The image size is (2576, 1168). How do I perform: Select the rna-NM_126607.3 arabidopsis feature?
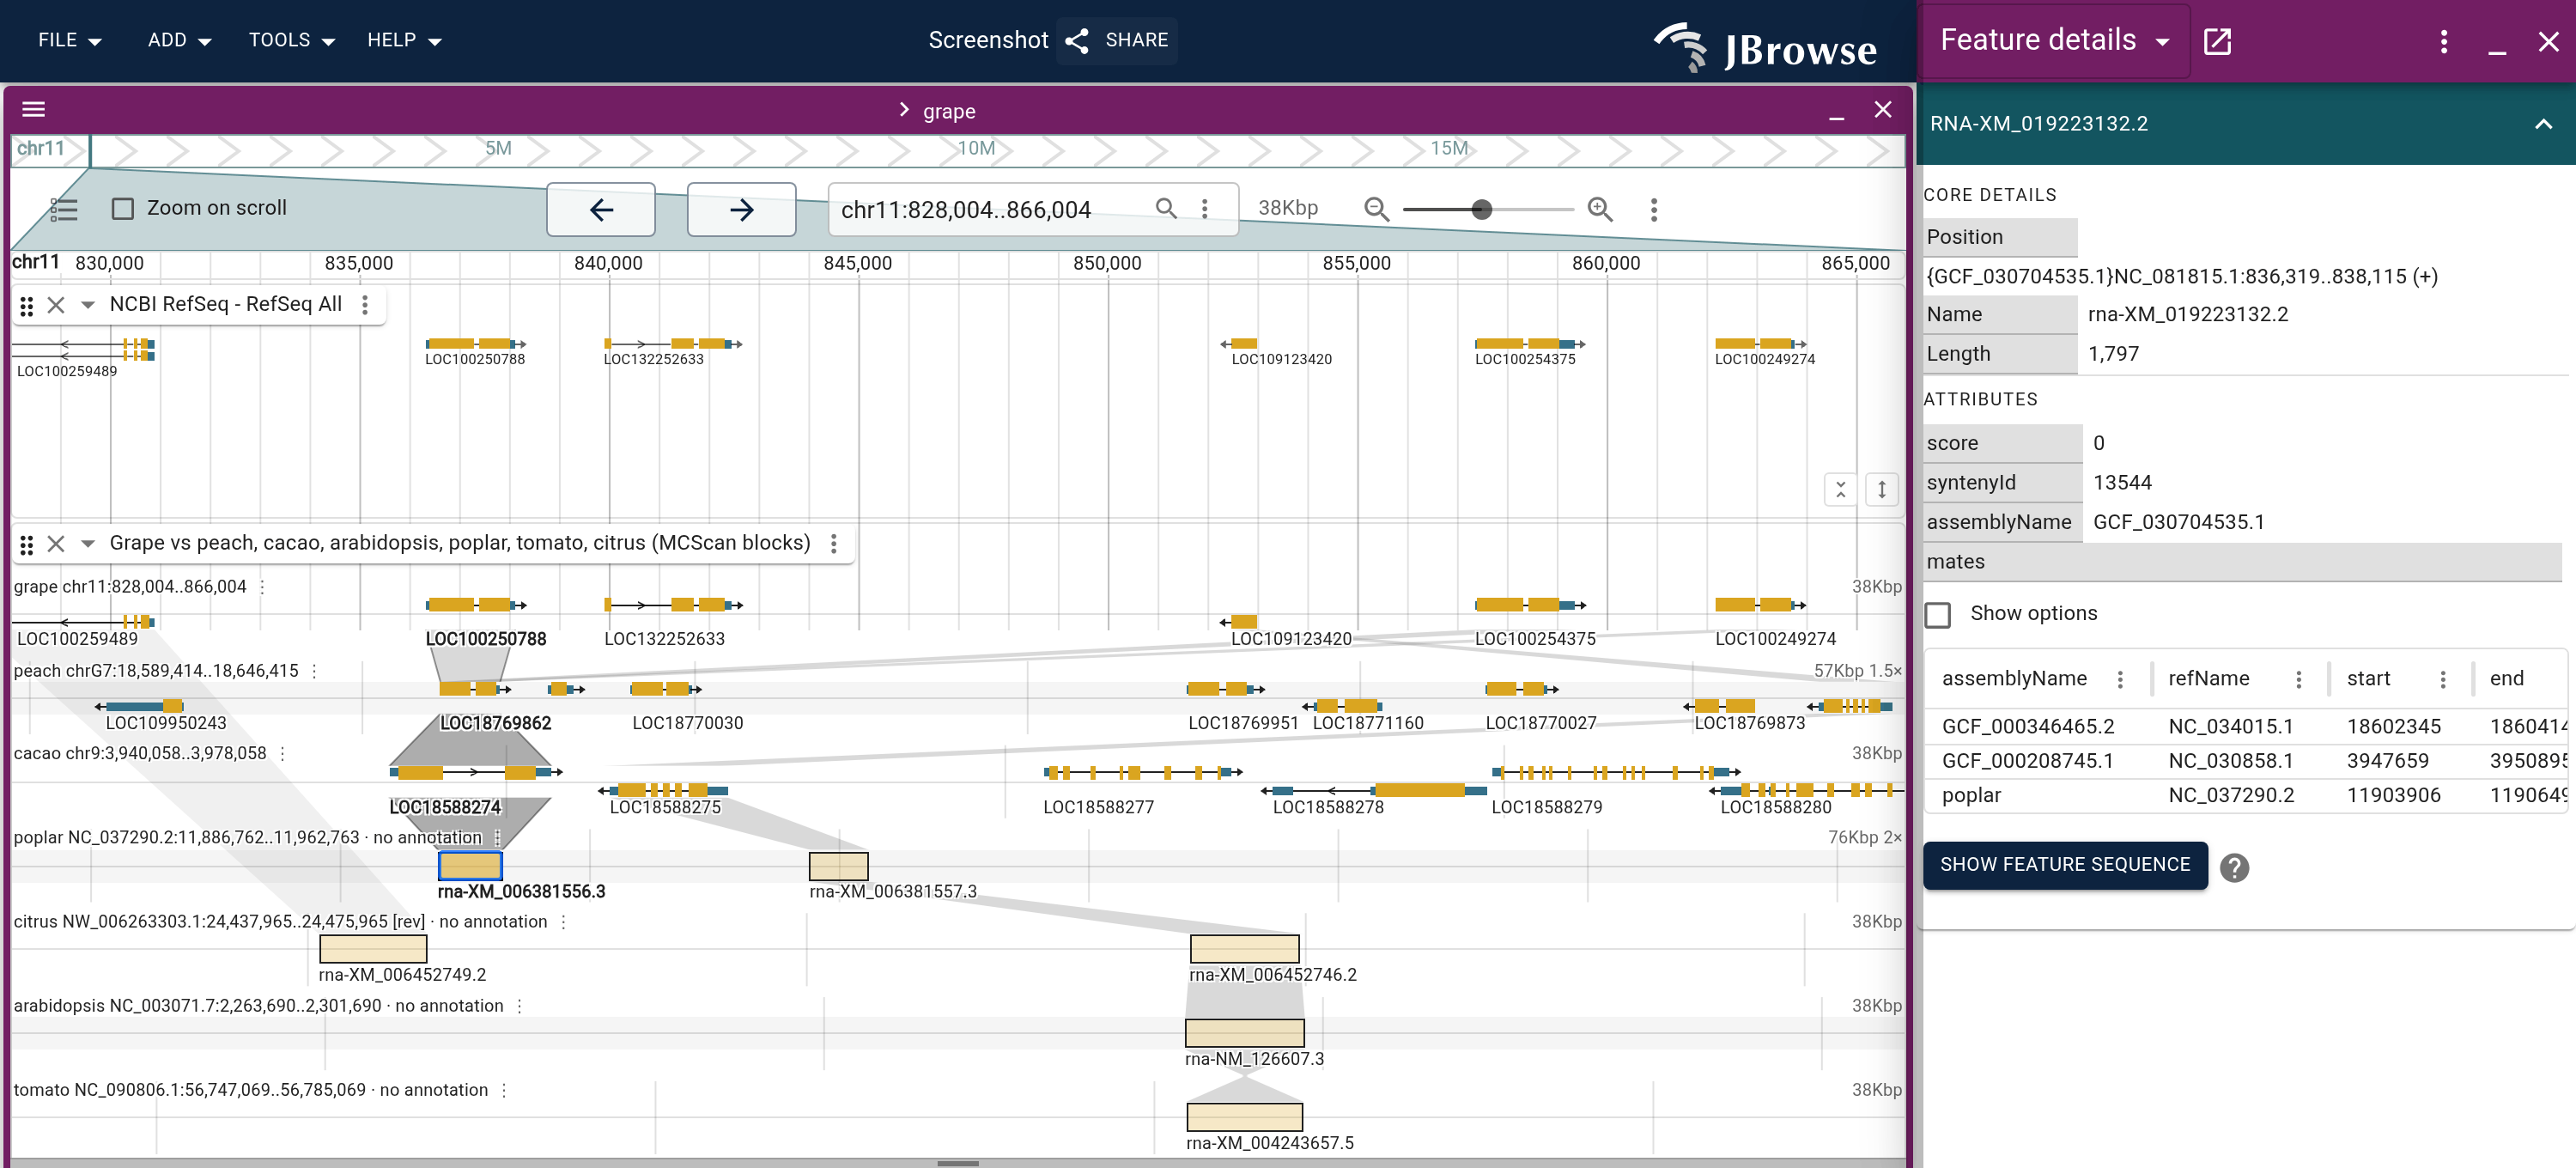(x=1244, y=1032)
